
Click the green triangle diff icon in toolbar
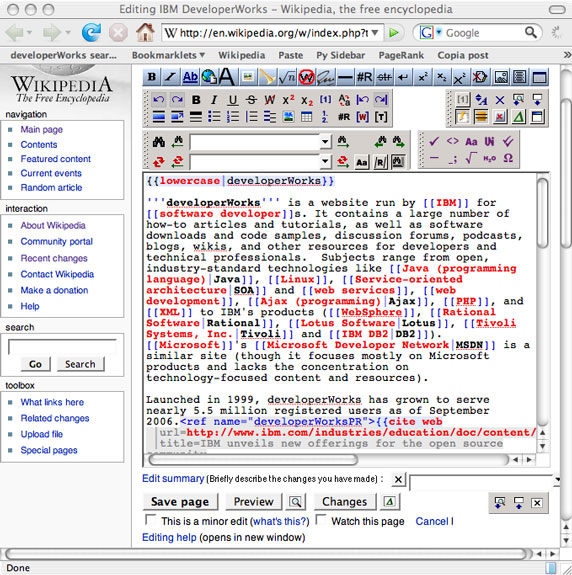tap(518, 117)
